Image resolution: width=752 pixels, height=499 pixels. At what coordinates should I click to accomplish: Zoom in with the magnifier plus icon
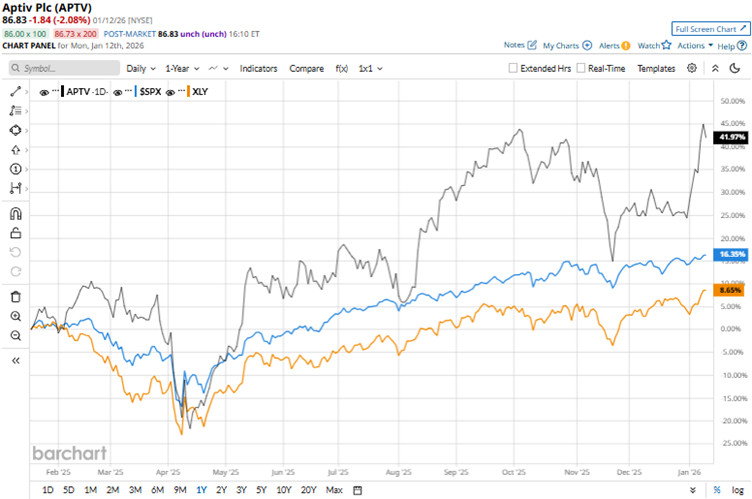15,316
